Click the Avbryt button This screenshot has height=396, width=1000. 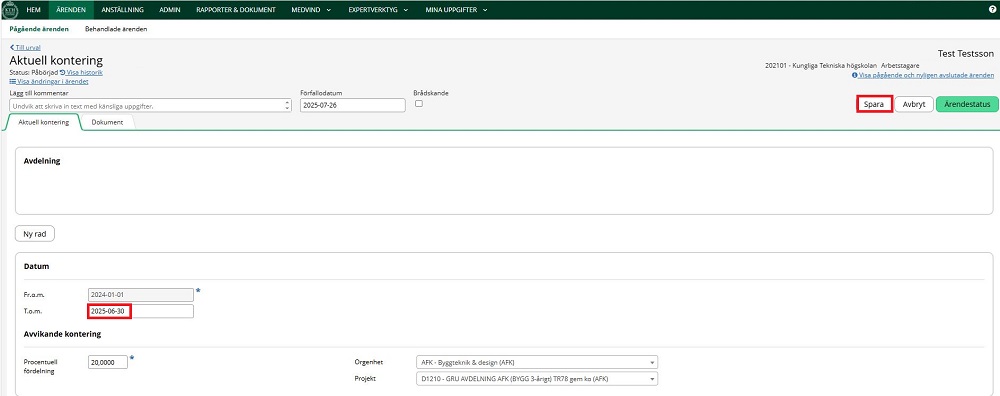[x=913, y=105]
